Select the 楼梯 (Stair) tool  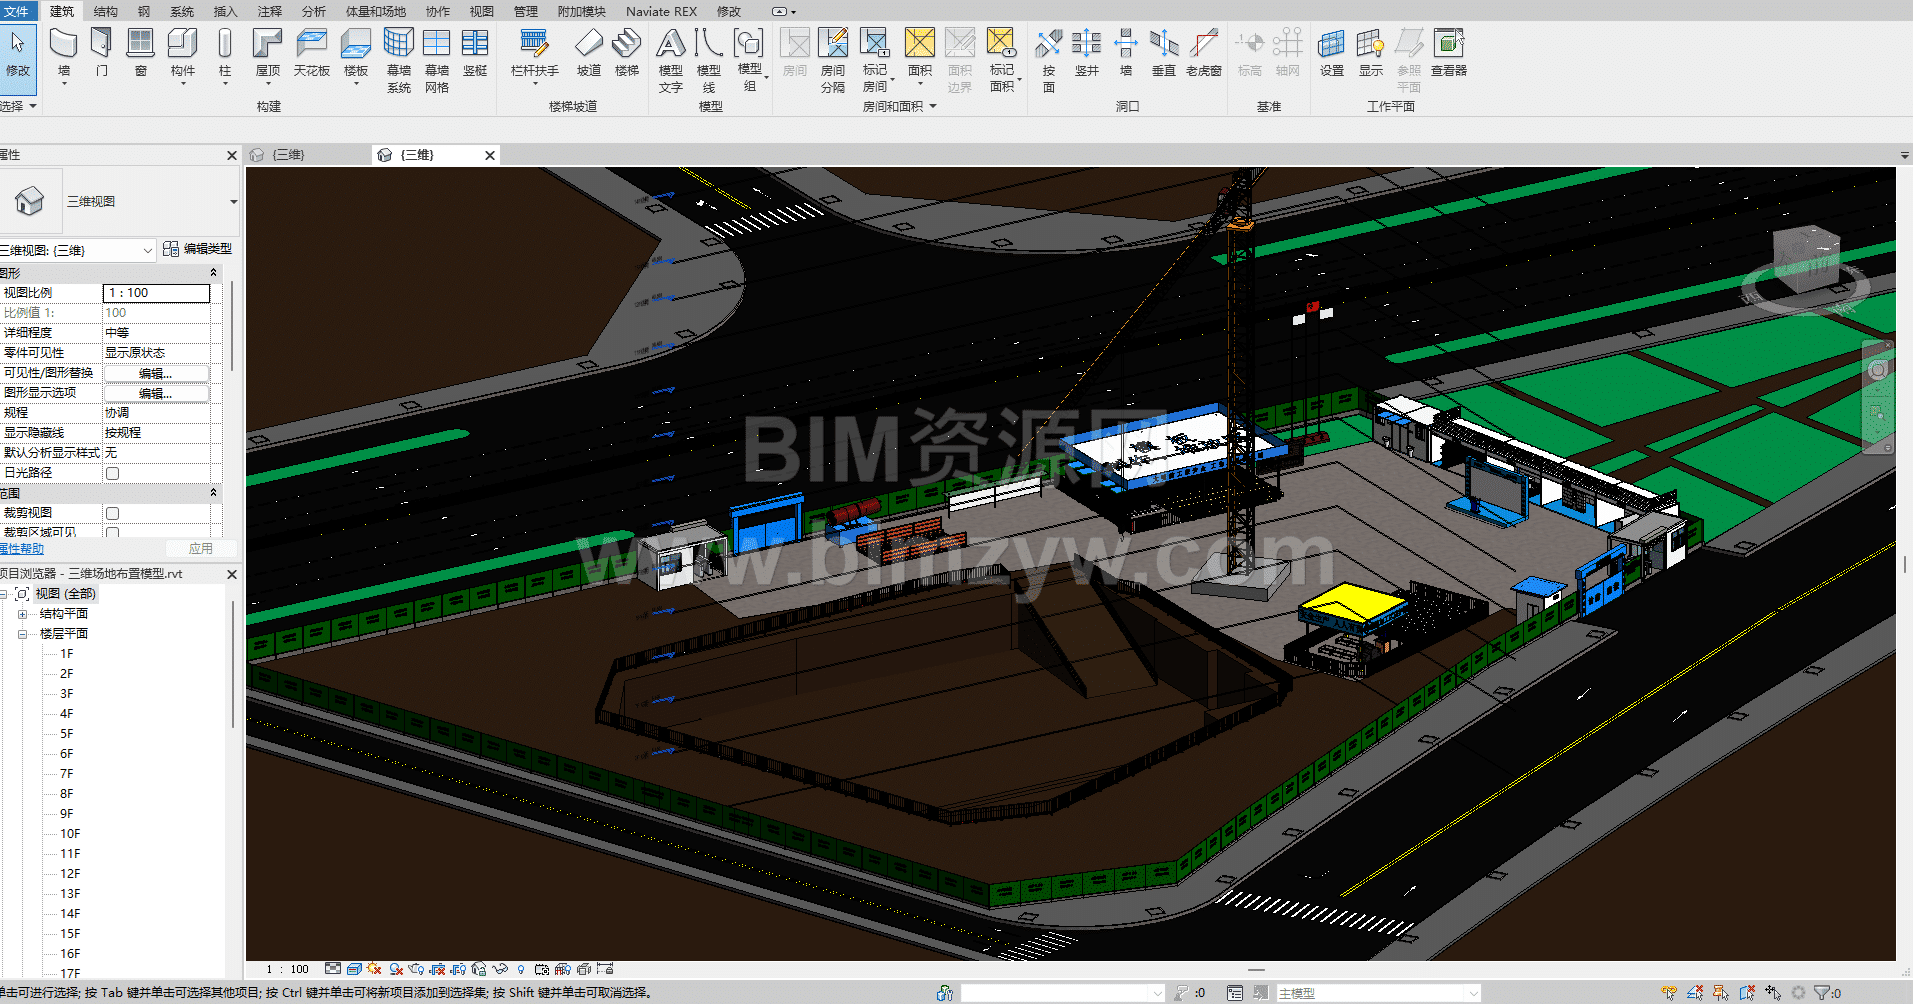tap(626, 54)
